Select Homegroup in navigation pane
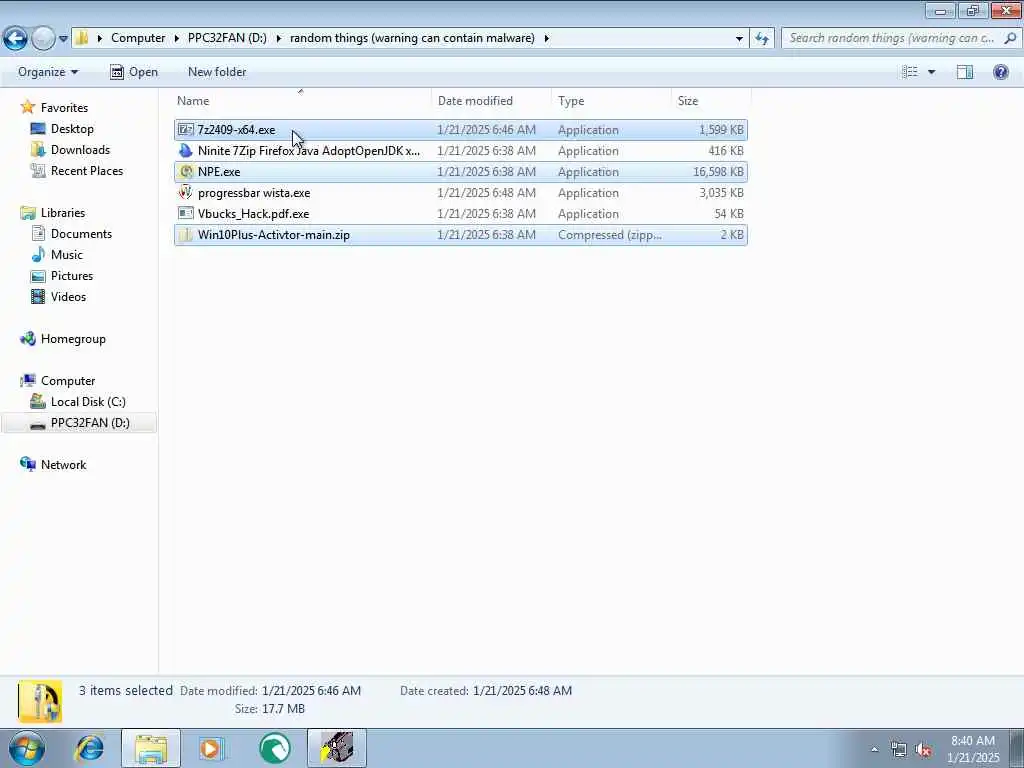Viewport: 1024px width, 768px height. 73,339
